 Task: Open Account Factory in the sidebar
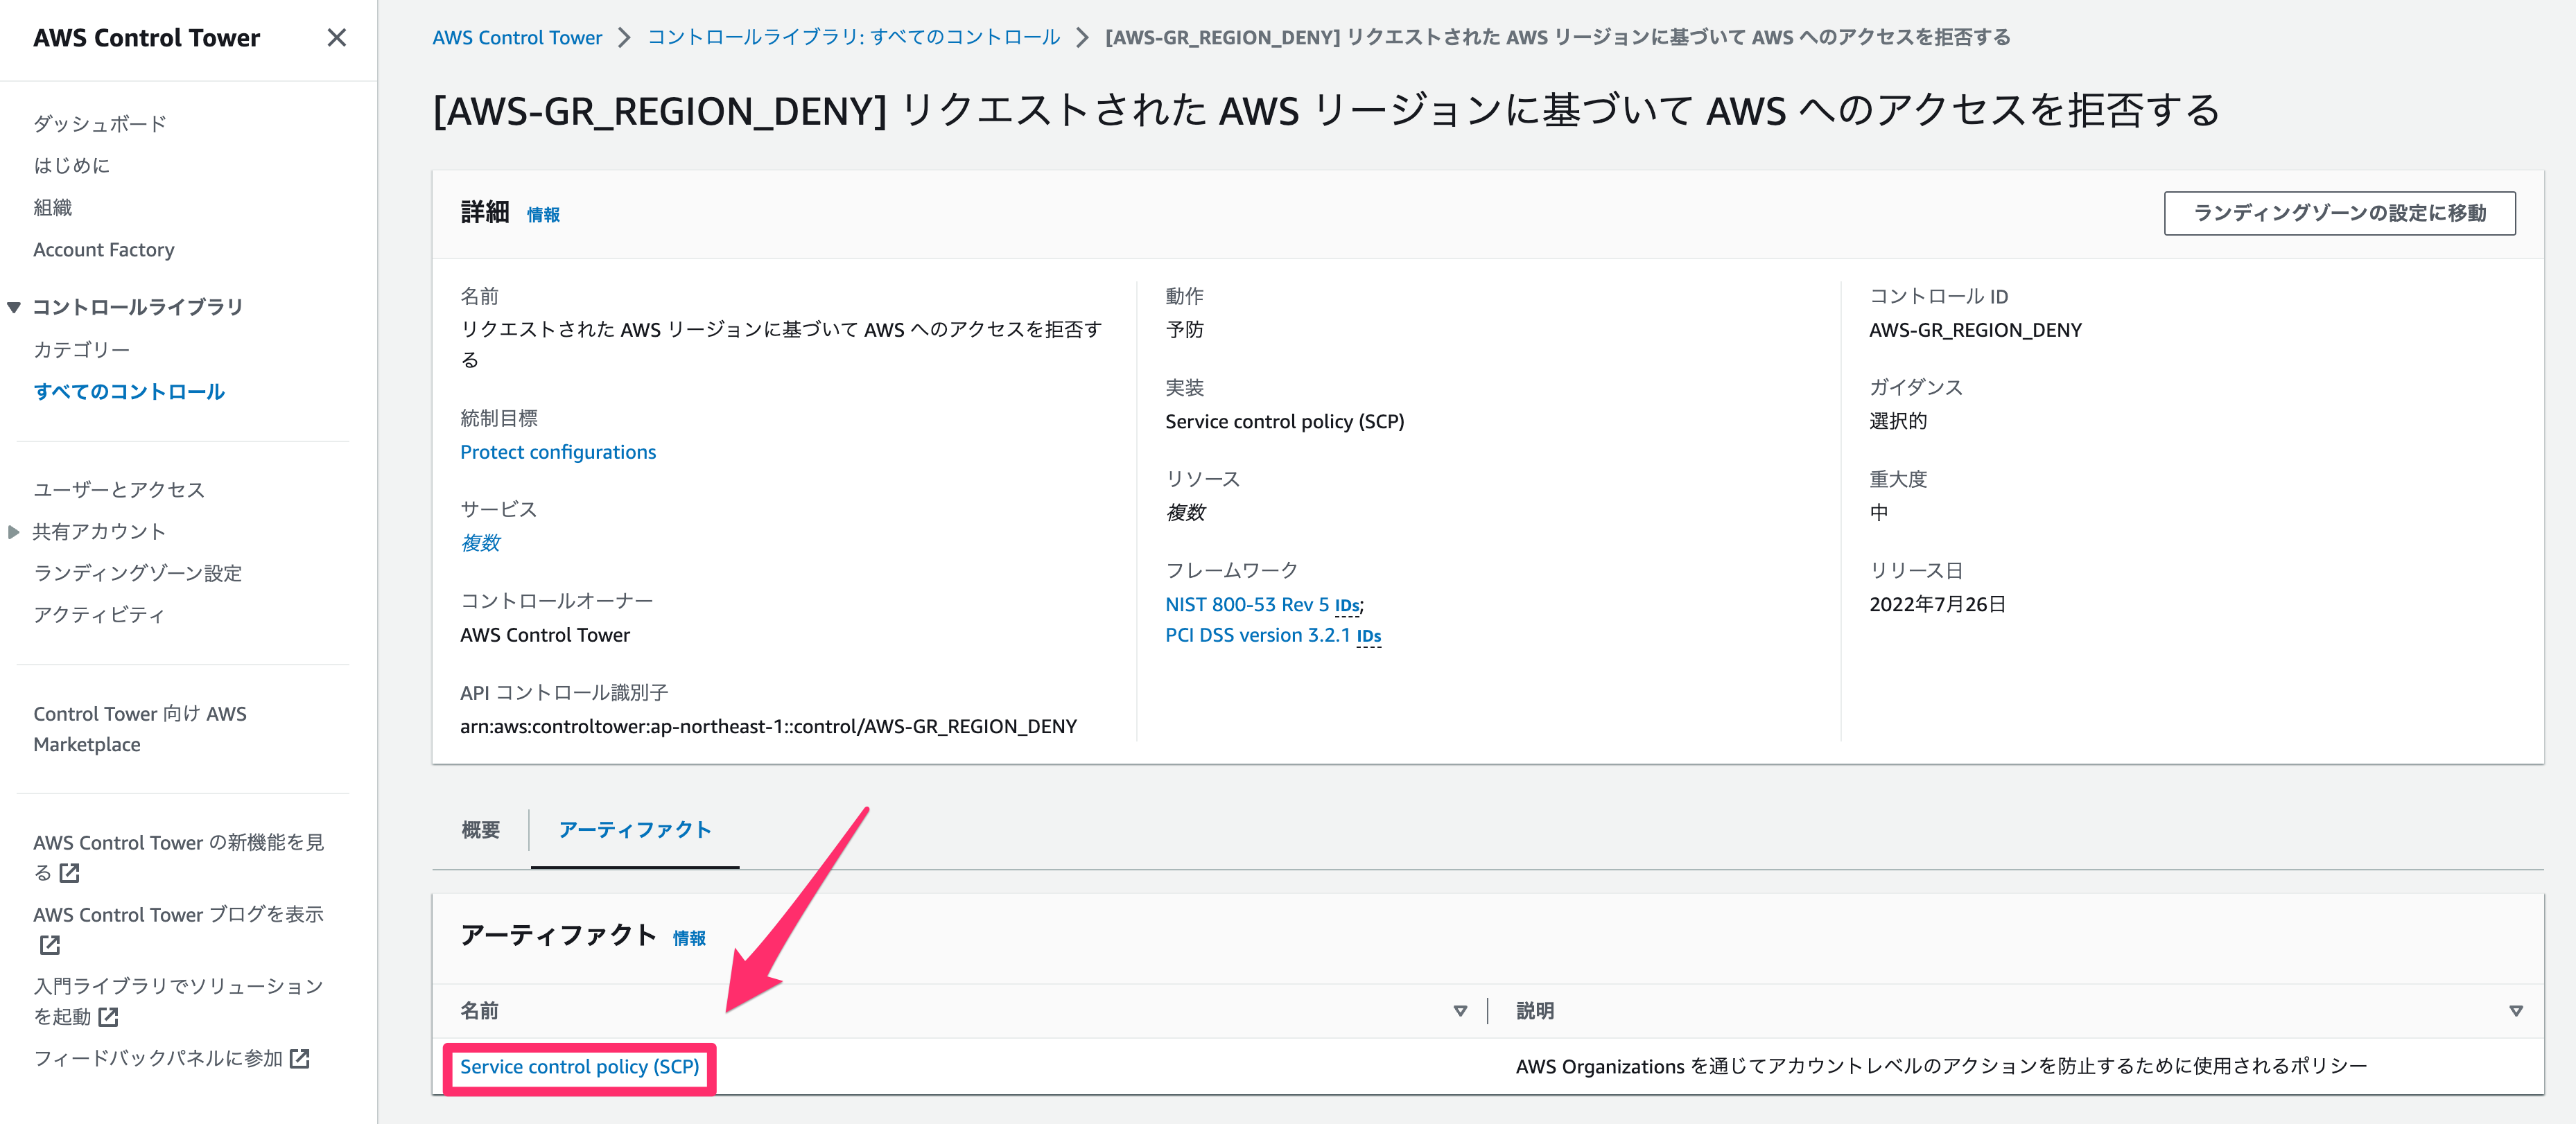coord(103,250)
